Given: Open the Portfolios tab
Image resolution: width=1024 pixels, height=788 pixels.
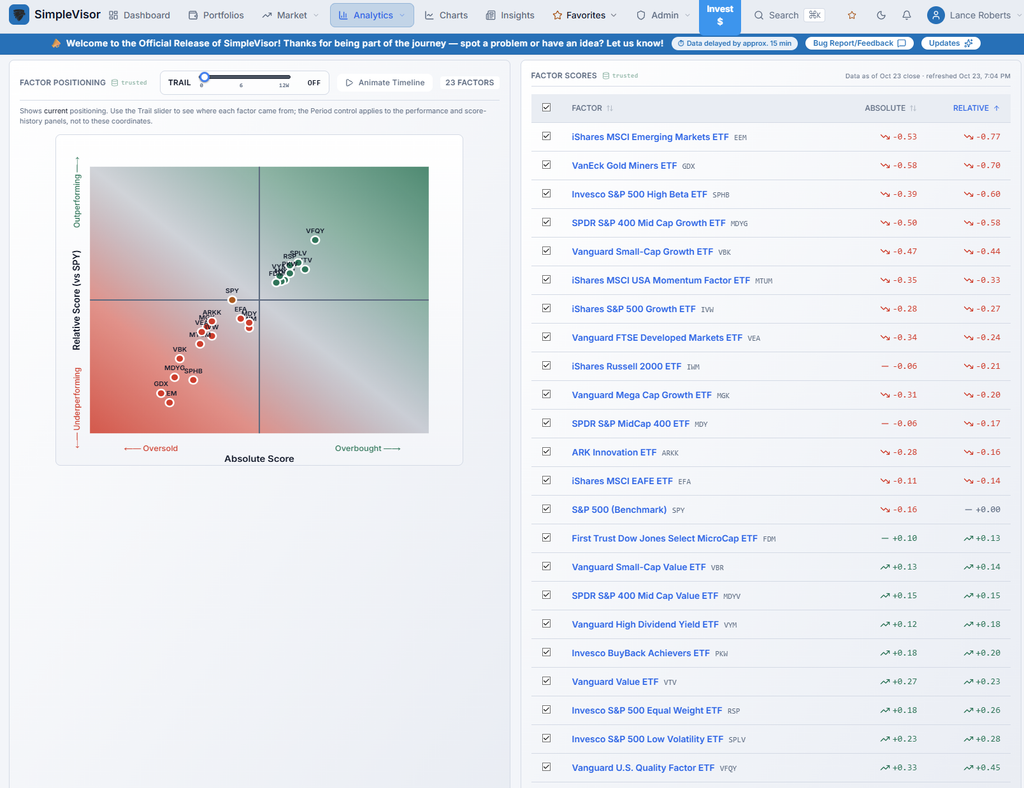Looking at the screenshot, I should click(216, 15).
